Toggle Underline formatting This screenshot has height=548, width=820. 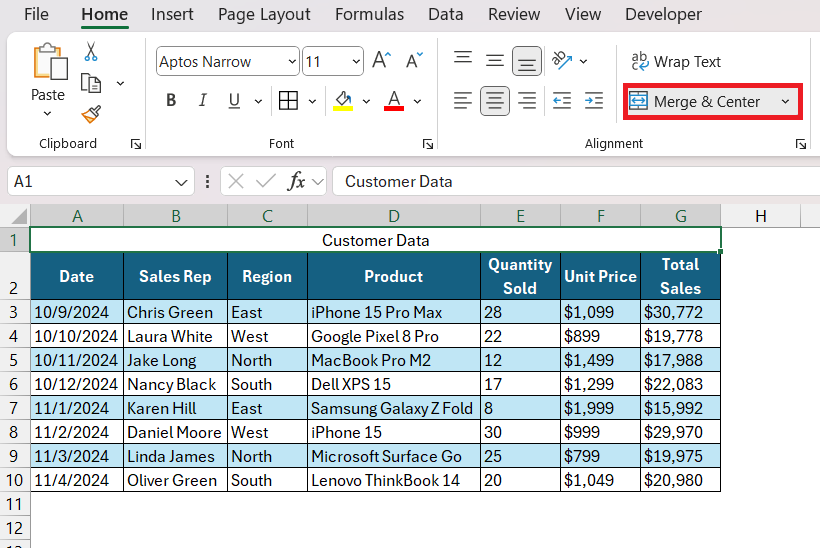tap(234, 100)
